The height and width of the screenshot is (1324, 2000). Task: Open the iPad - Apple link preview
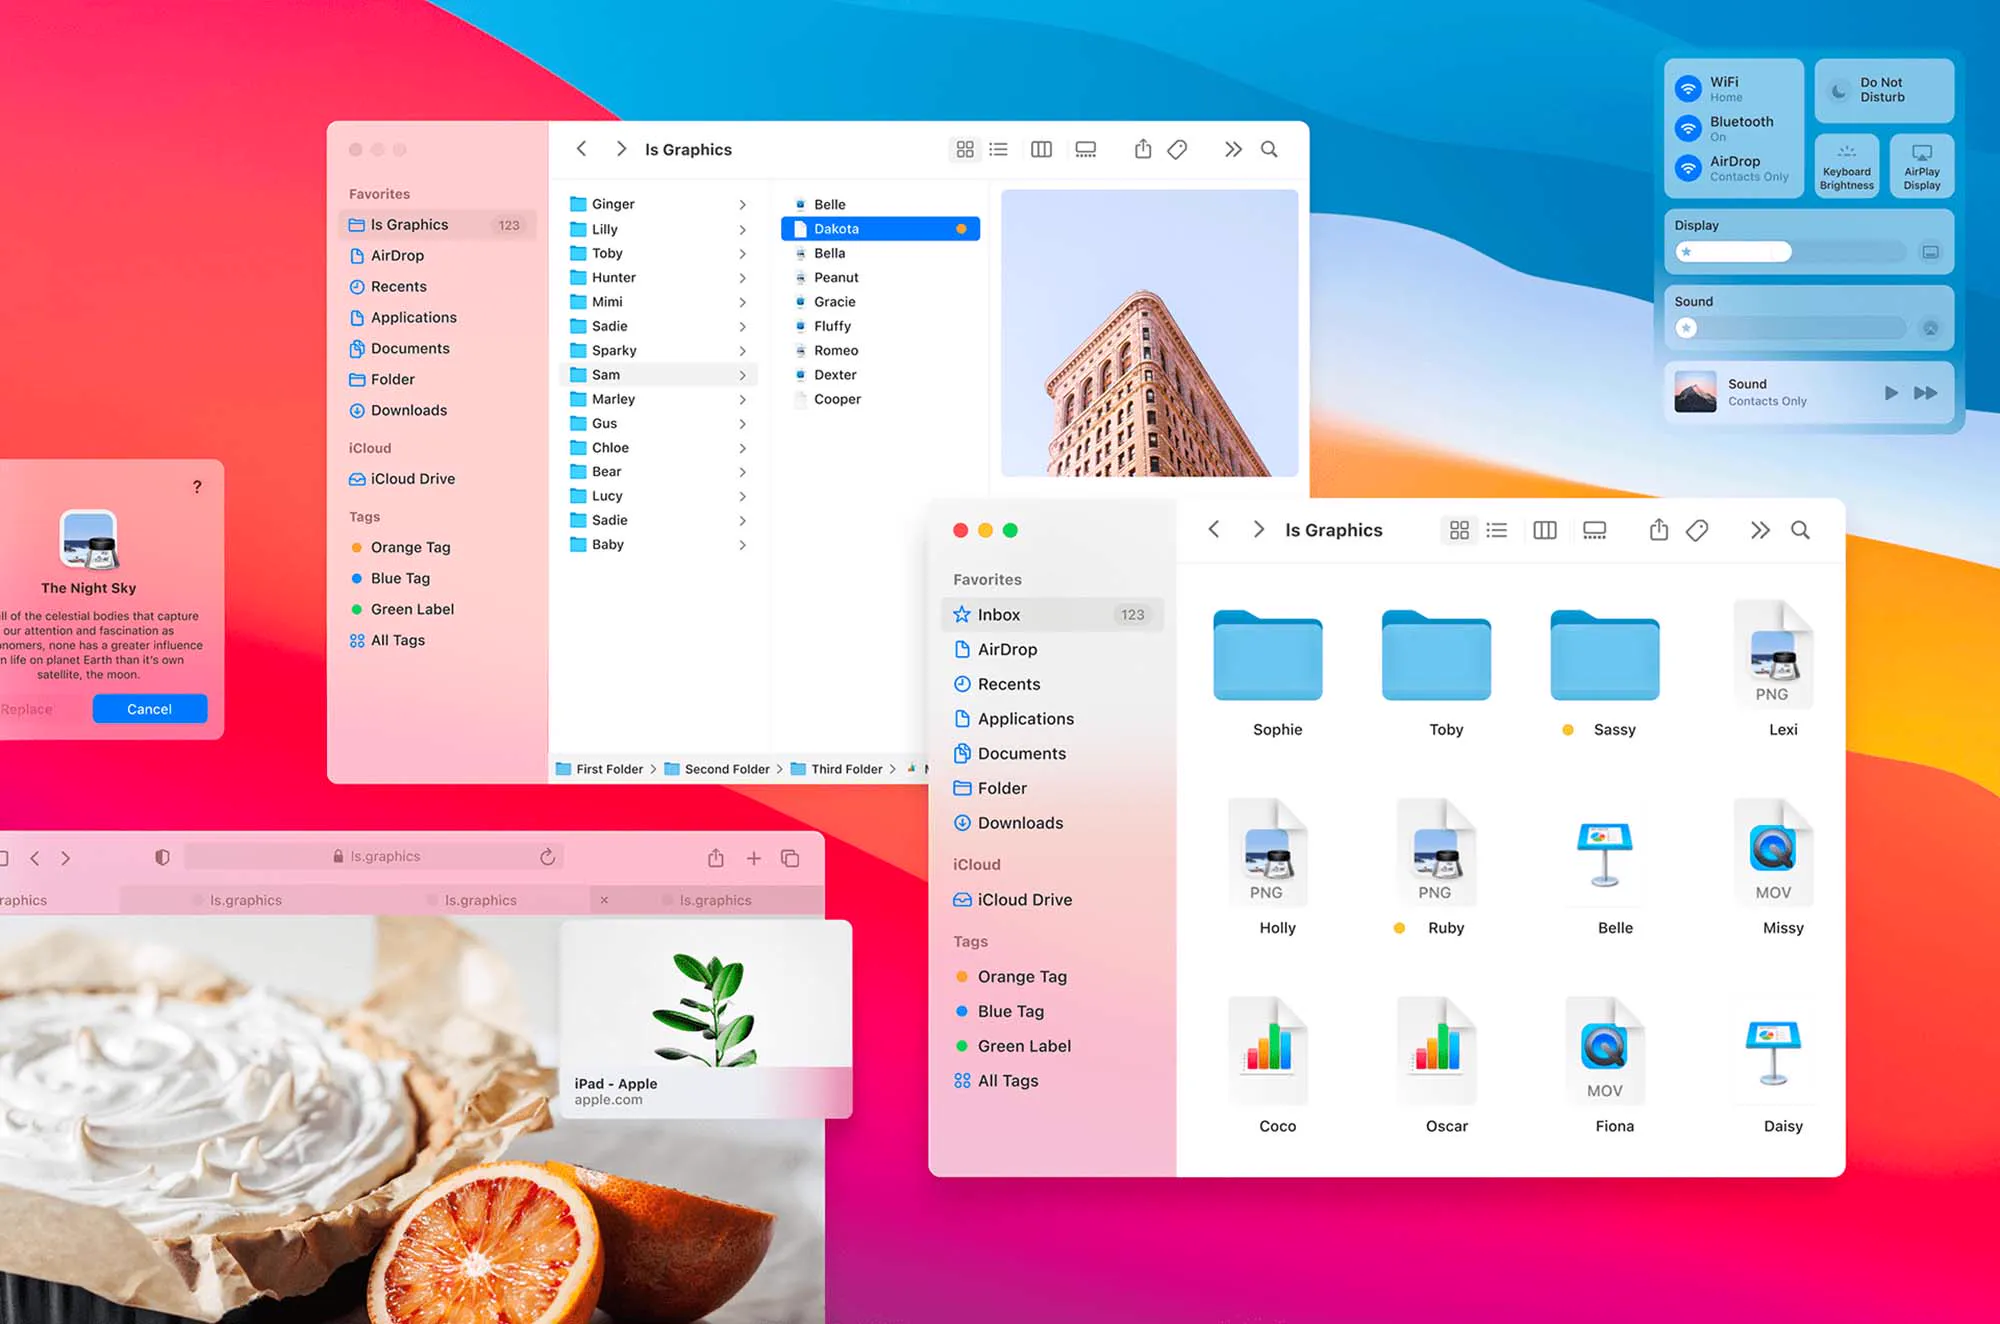[x=706, y=1019]
